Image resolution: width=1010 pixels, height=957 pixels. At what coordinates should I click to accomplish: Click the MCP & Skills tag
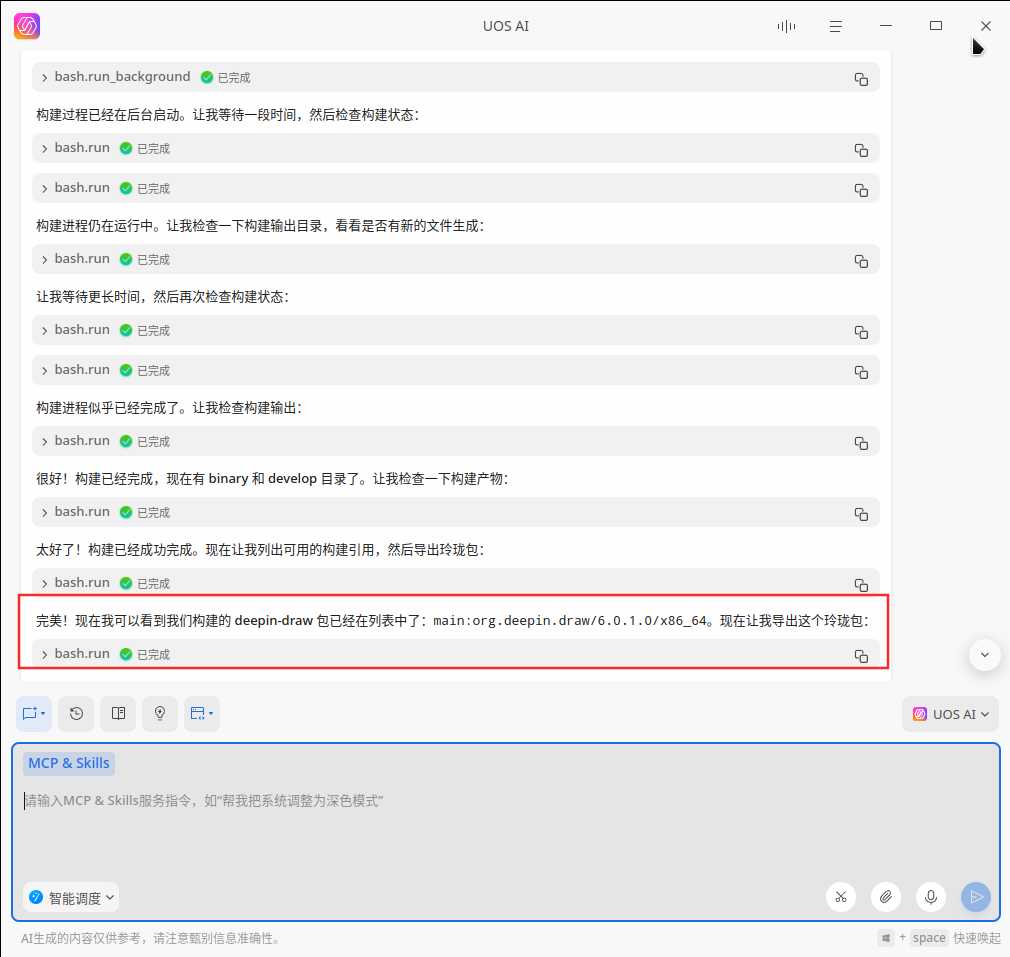point(69,763)
